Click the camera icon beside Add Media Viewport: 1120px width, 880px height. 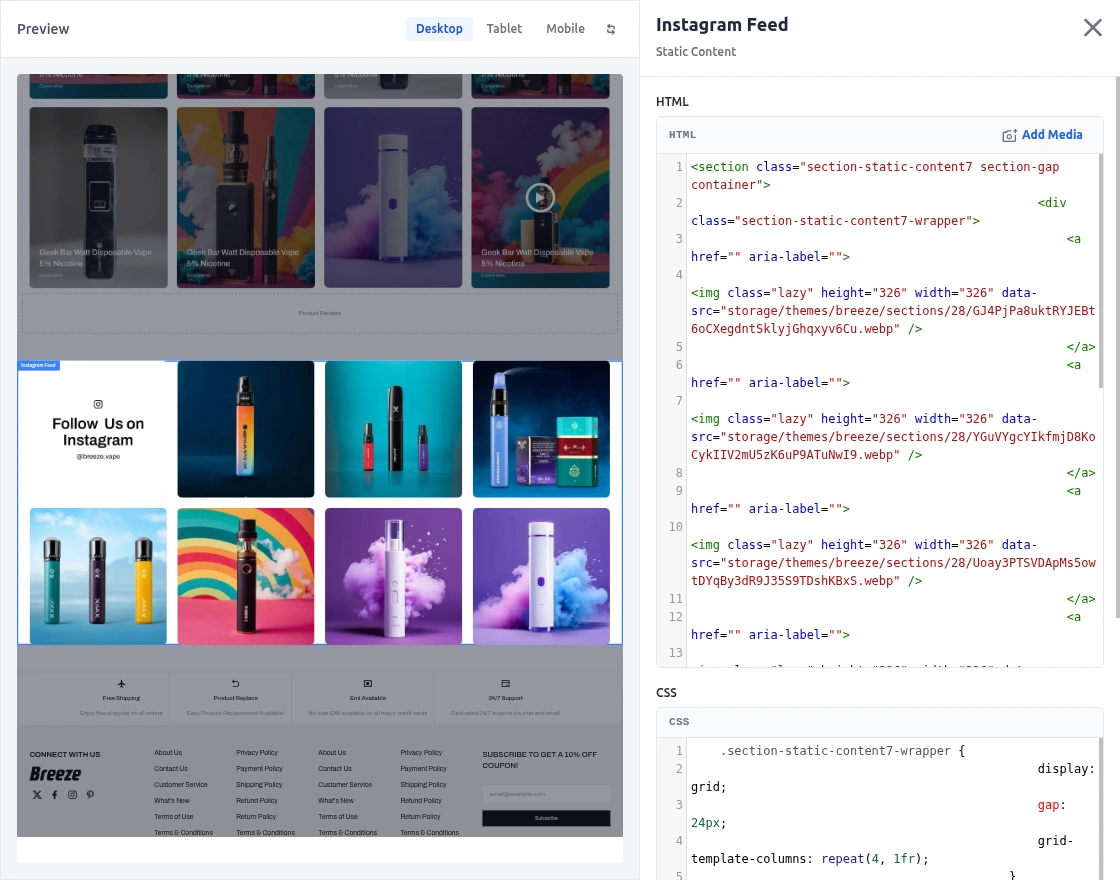[x=1009, y=135]
